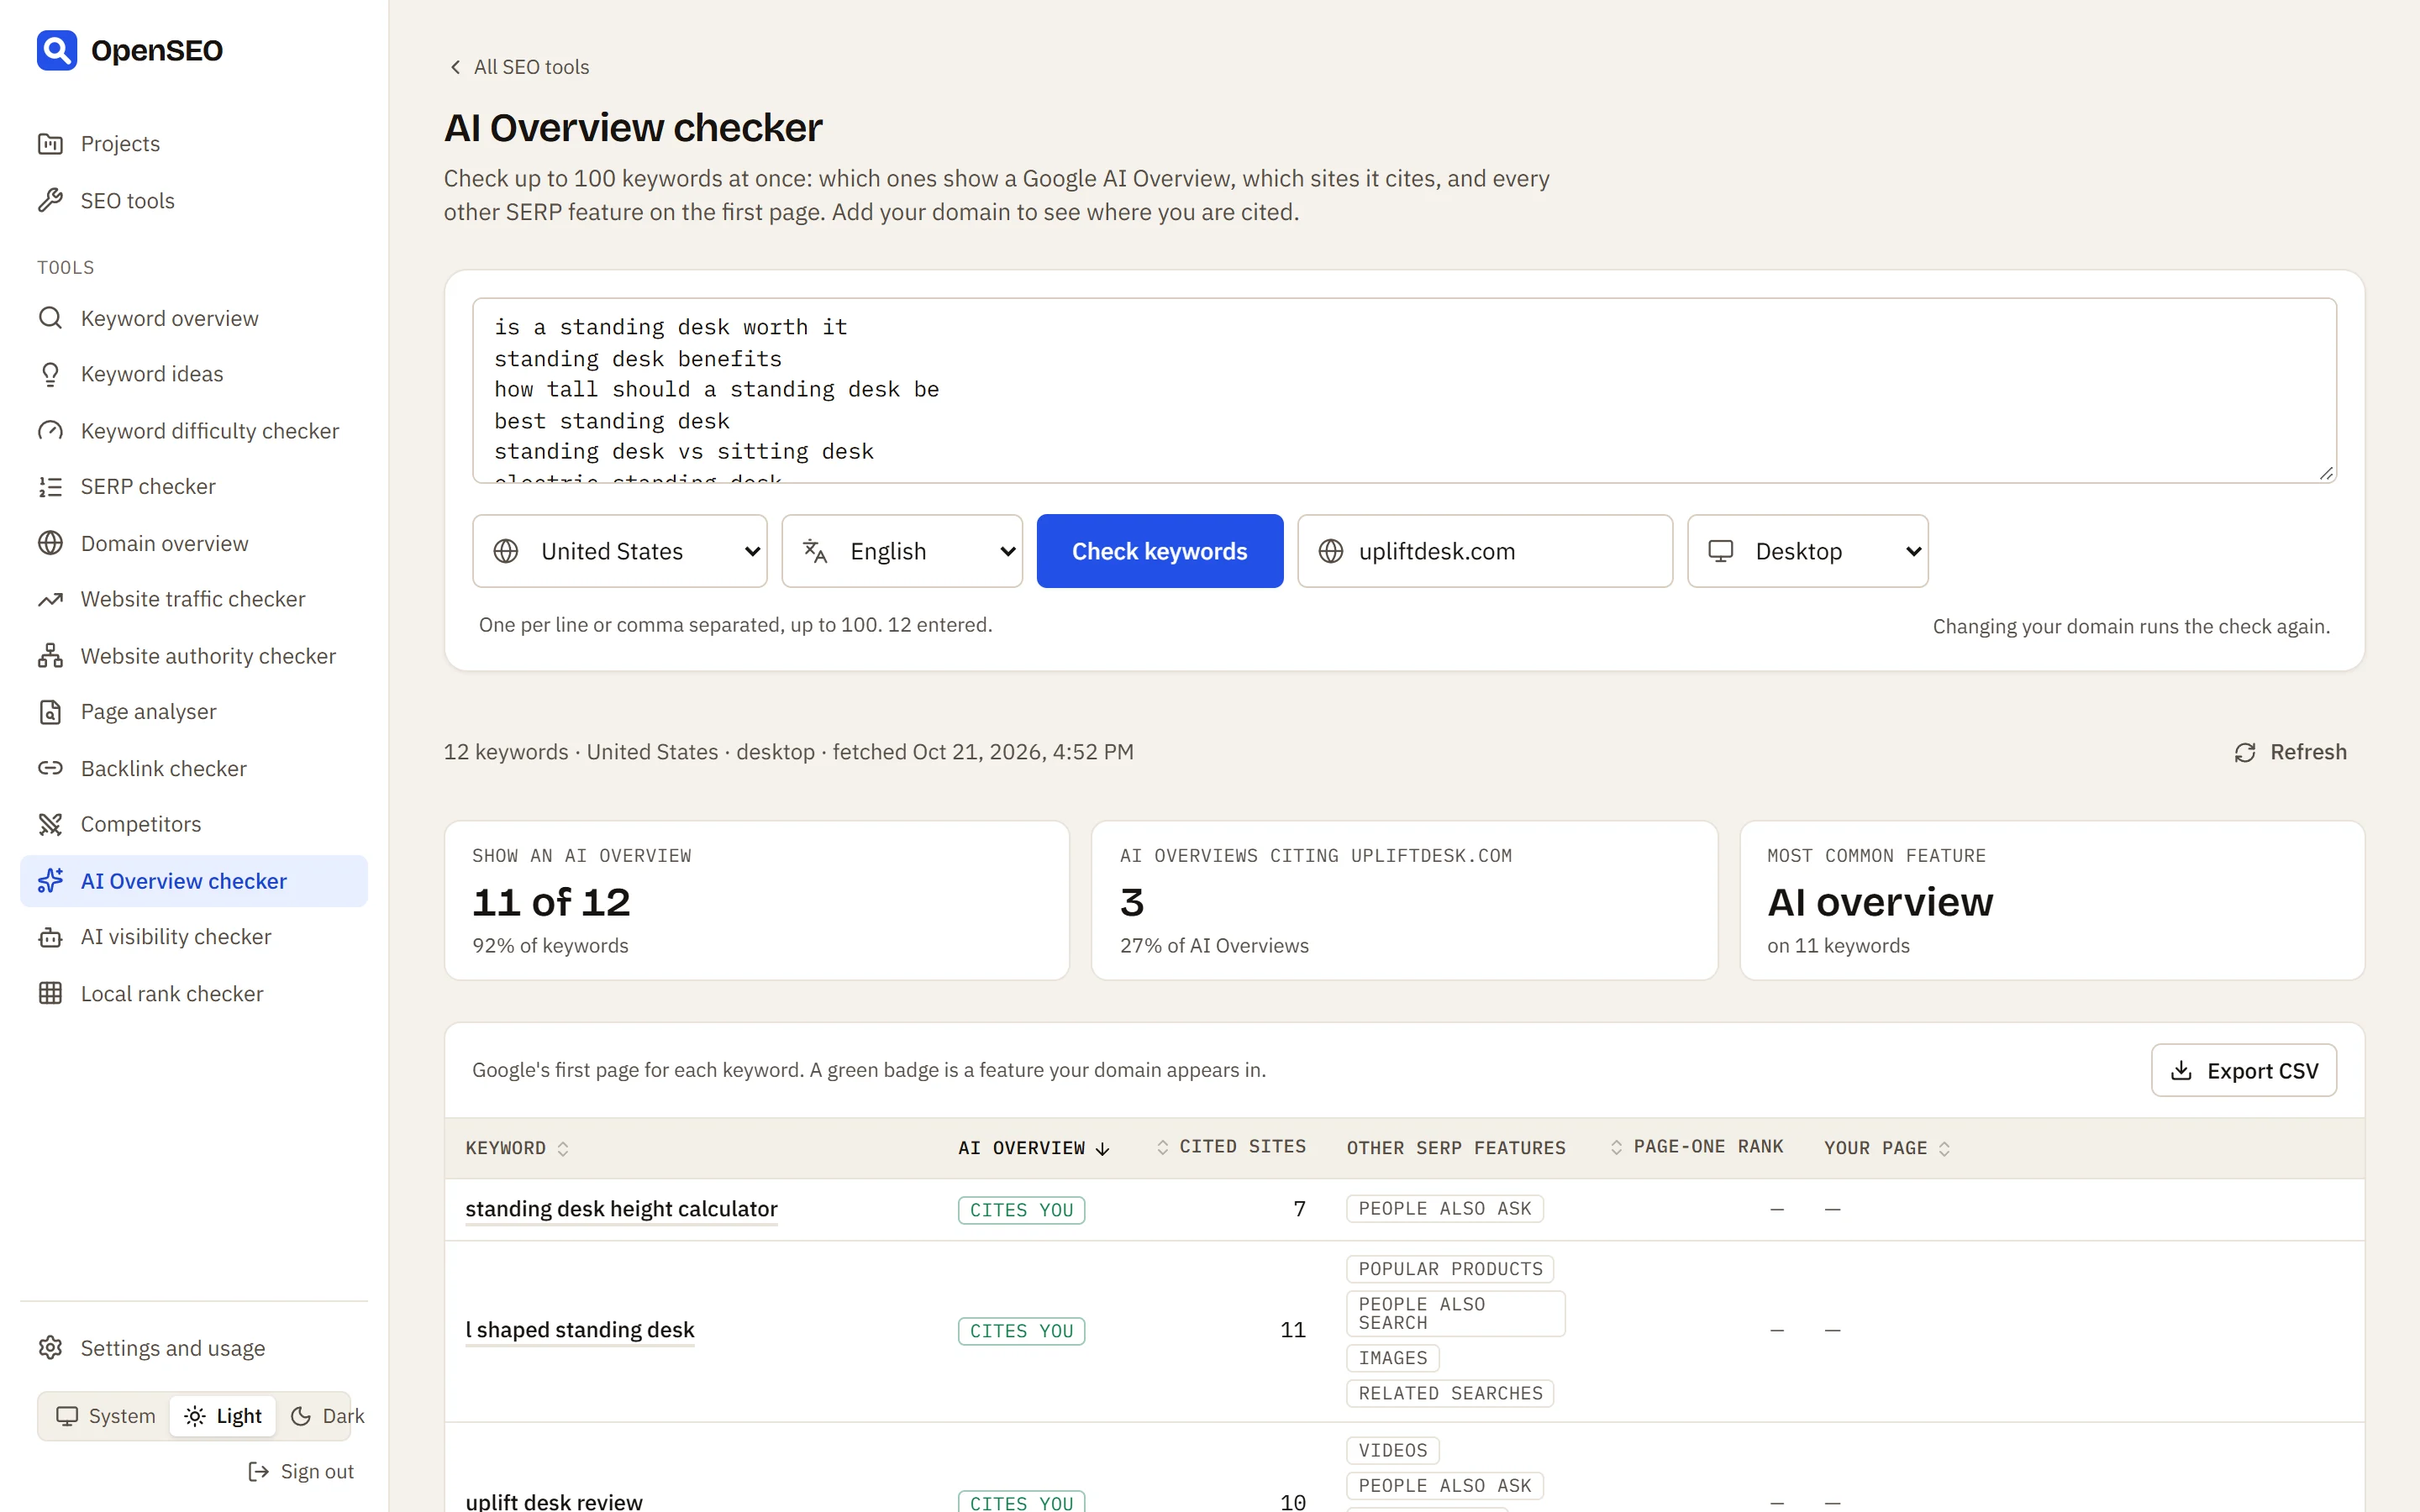Open the United States country dropdown

click(620, 551)
